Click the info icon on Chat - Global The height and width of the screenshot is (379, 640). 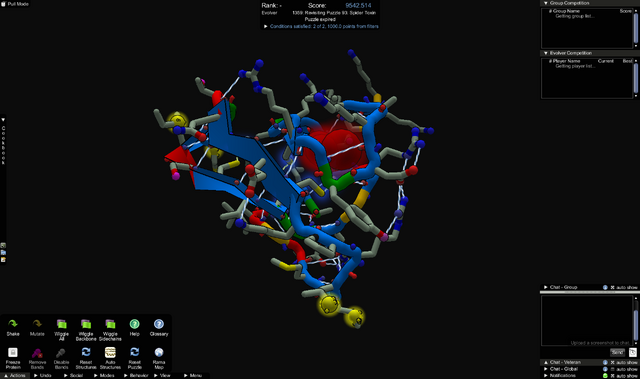[x=605, y=369]
